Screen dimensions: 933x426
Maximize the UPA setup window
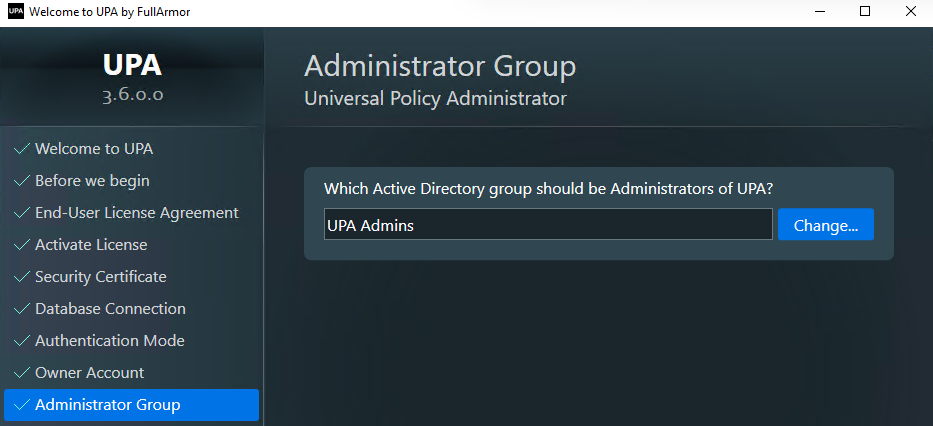[865, 12]
